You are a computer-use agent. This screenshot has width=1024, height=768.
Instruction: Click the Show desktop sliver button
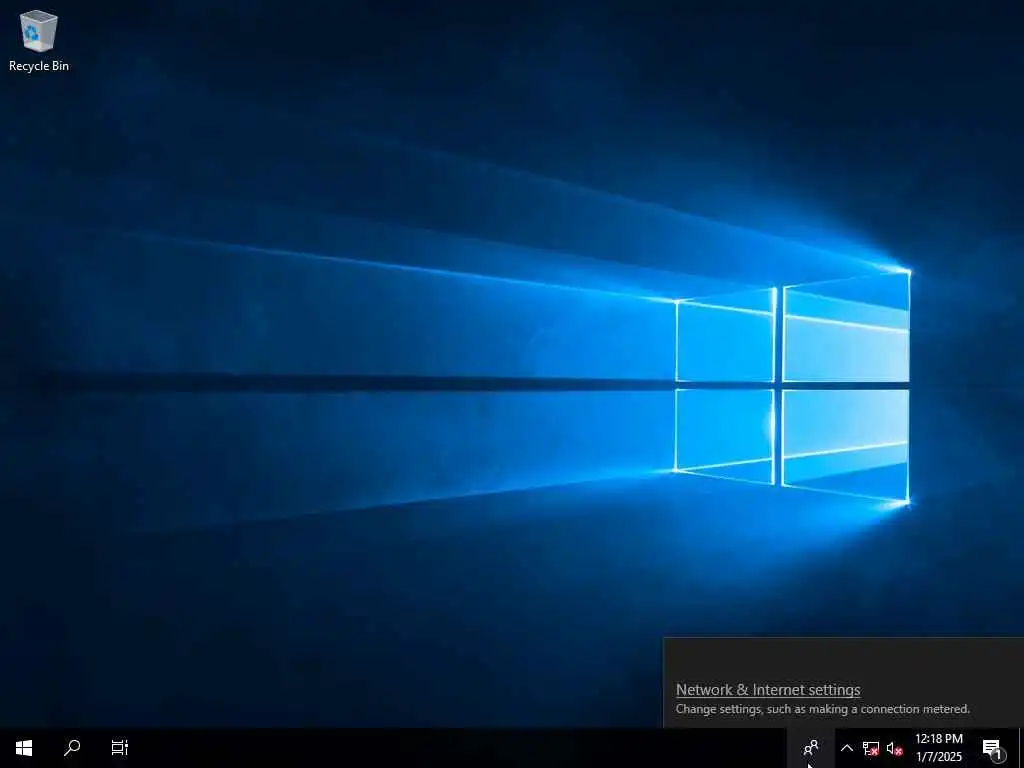pyautogui.click(x=1021, y=748)
